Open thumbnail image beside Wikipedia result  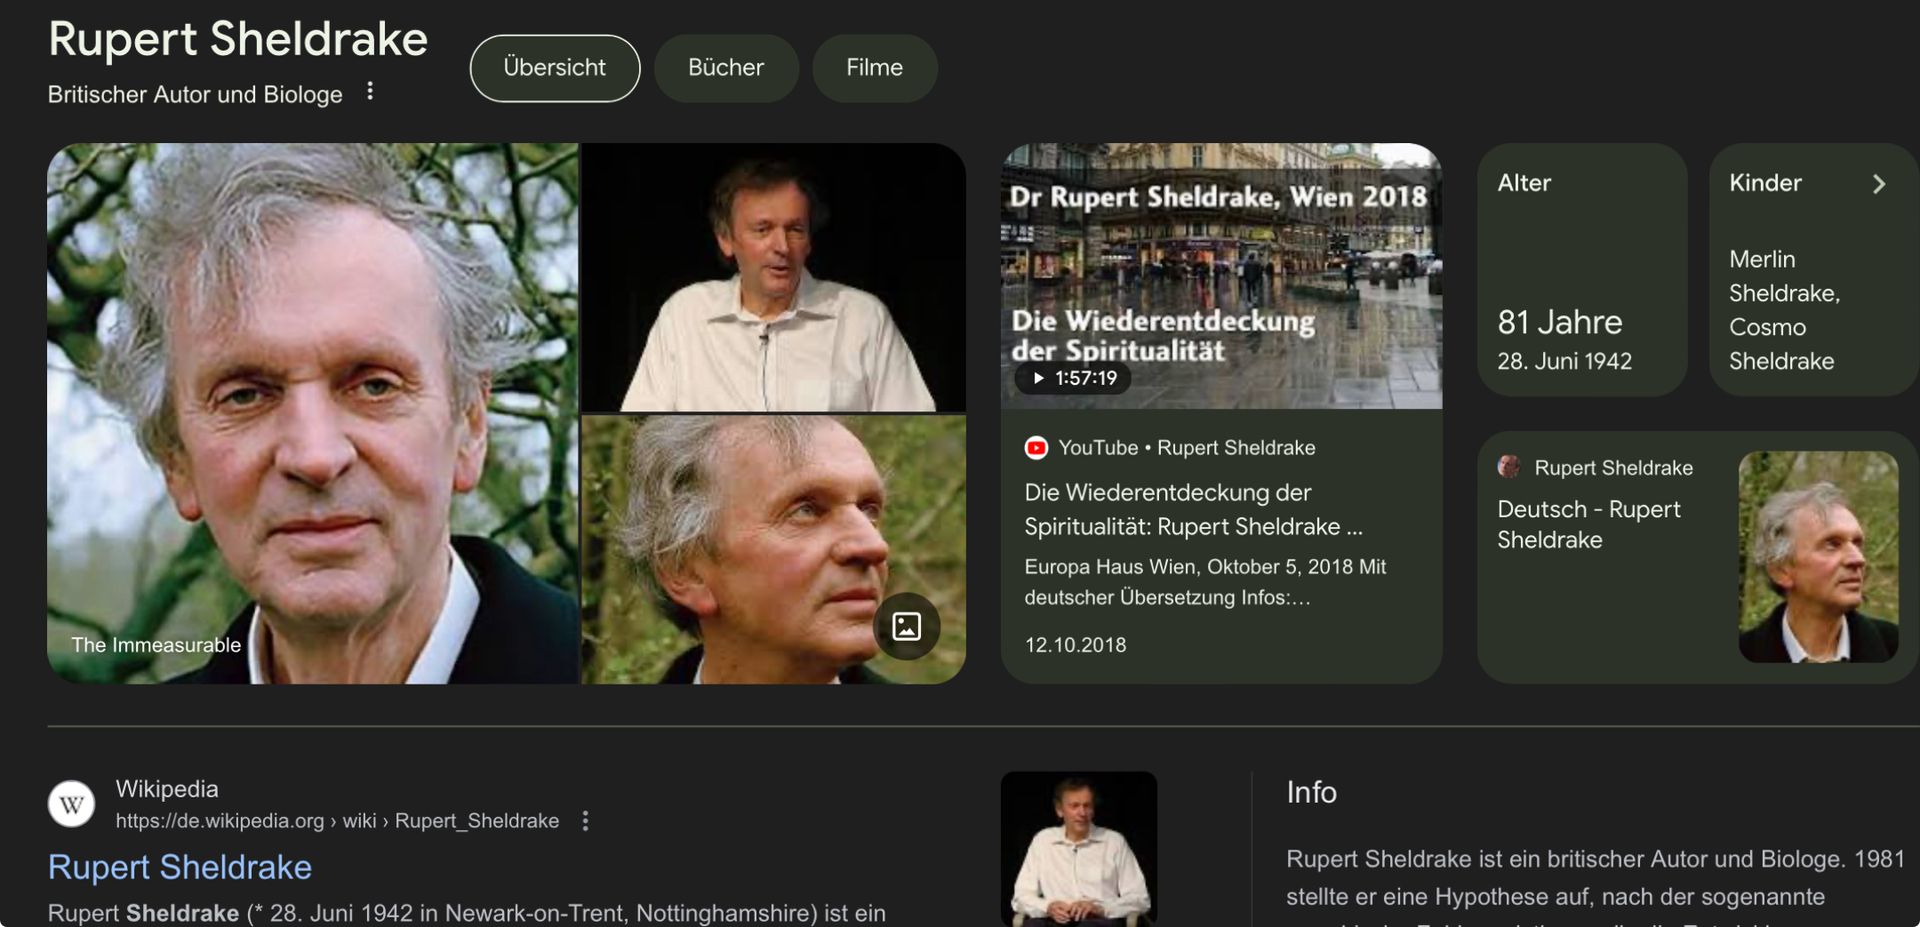click(x=1078, y=848)
